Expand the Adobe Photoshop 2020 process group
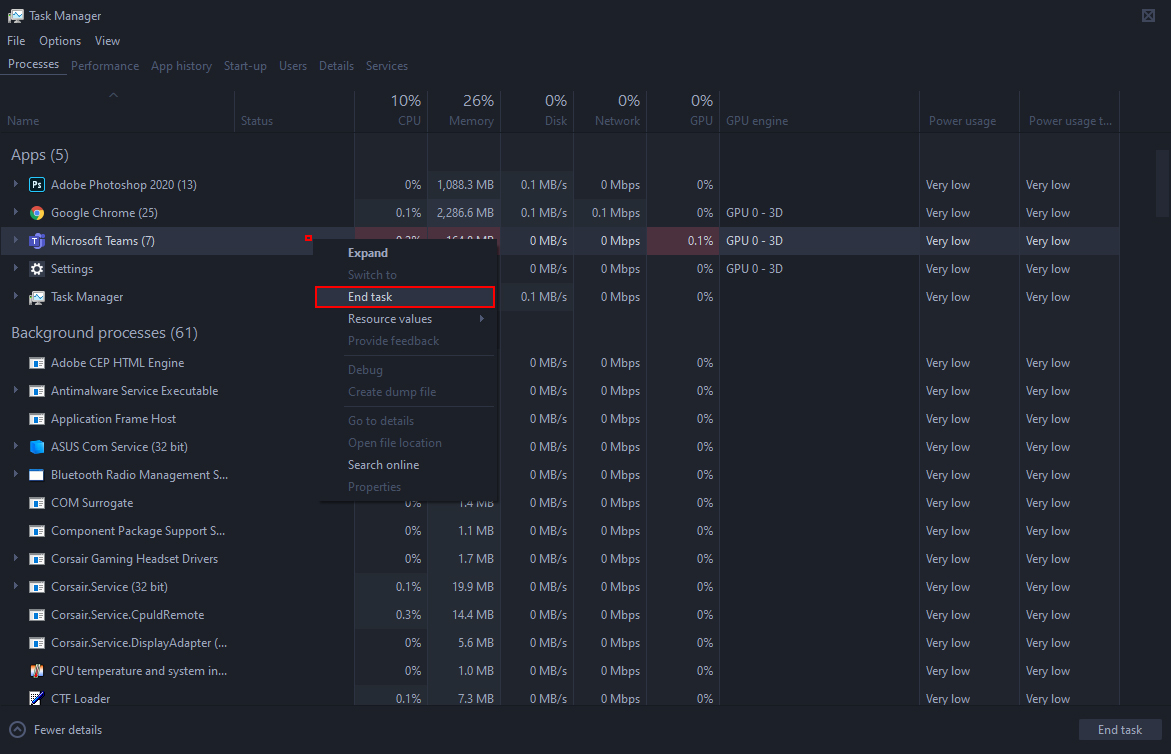1171x754 pixels. tap(16, 184)
